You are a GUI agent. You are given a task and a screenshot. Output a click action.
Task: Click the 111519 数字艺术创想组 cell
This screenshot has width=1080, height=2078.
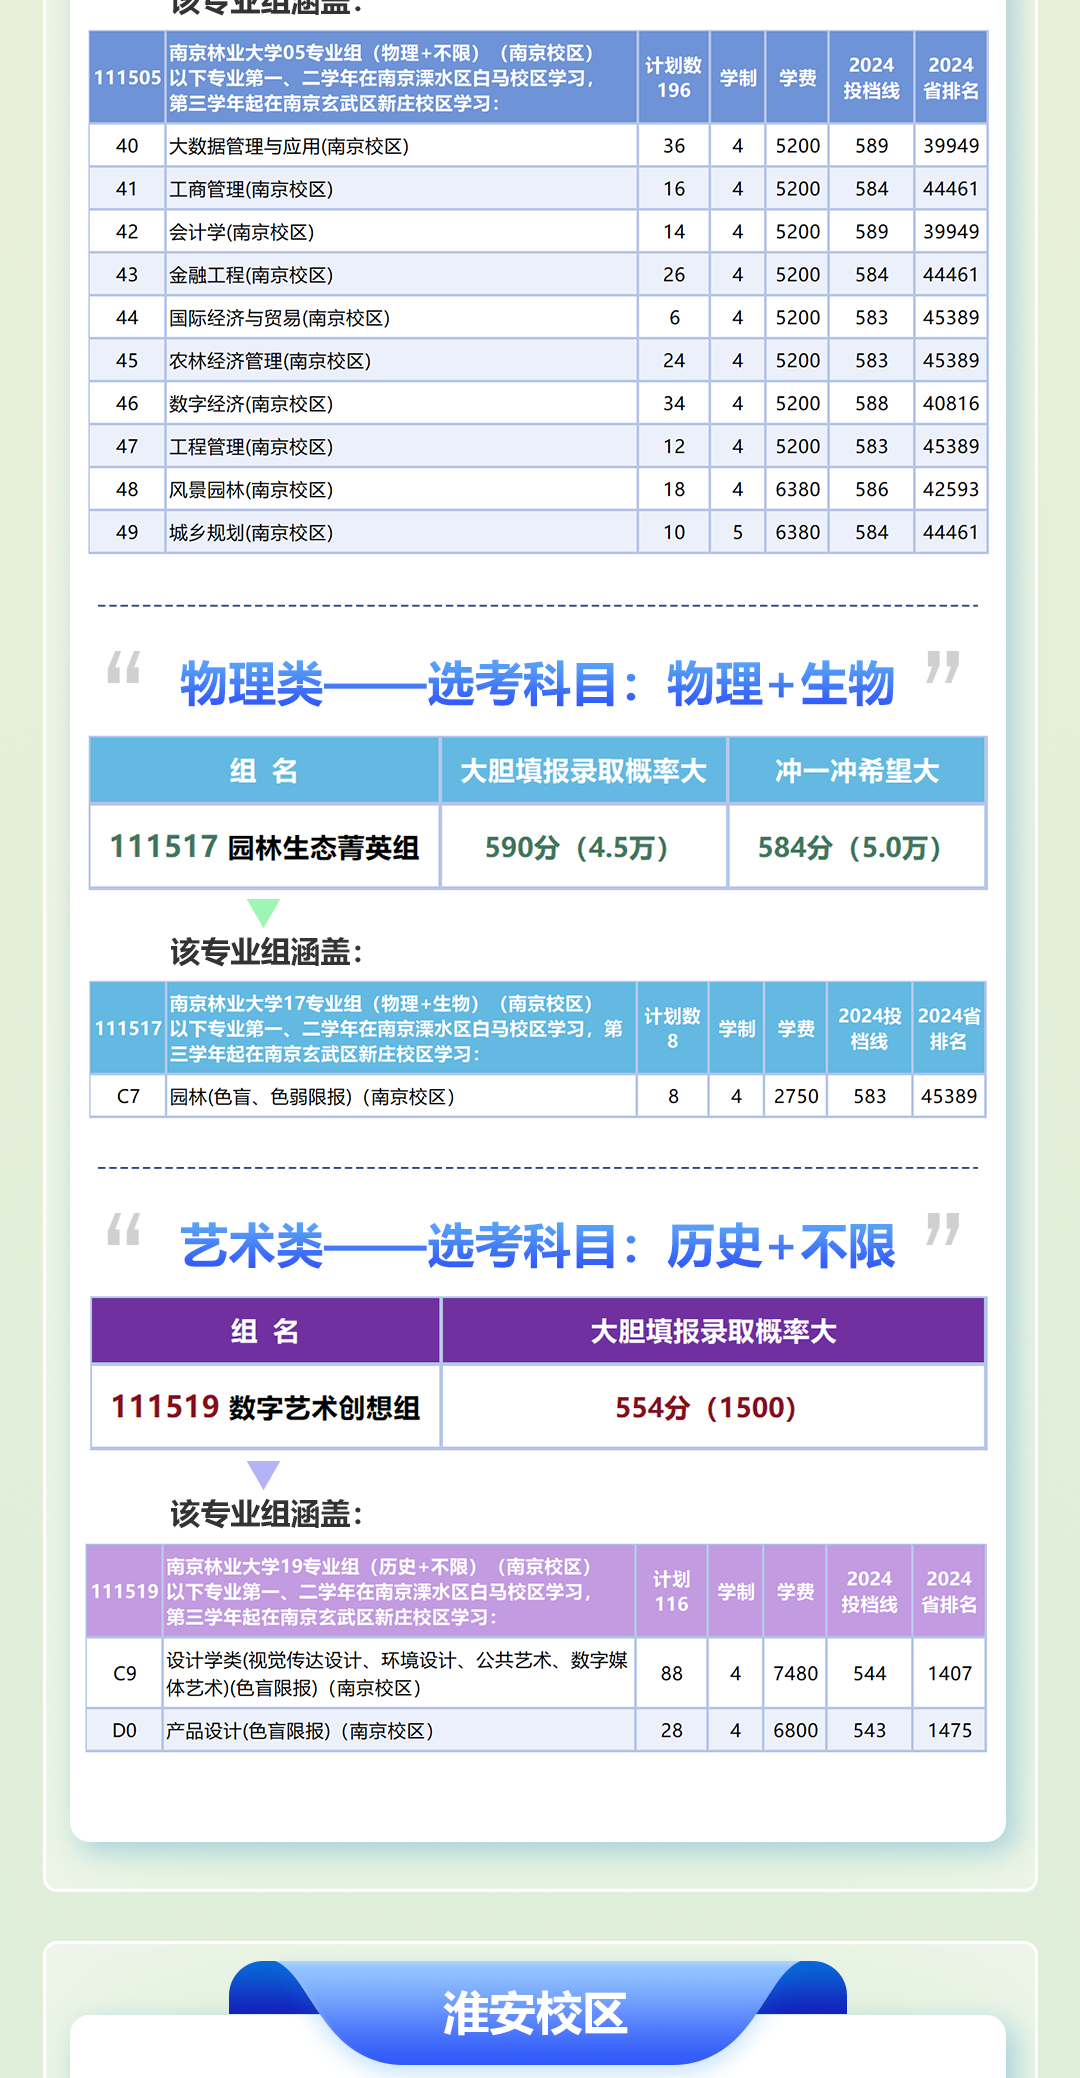[x=266, y=1407]
